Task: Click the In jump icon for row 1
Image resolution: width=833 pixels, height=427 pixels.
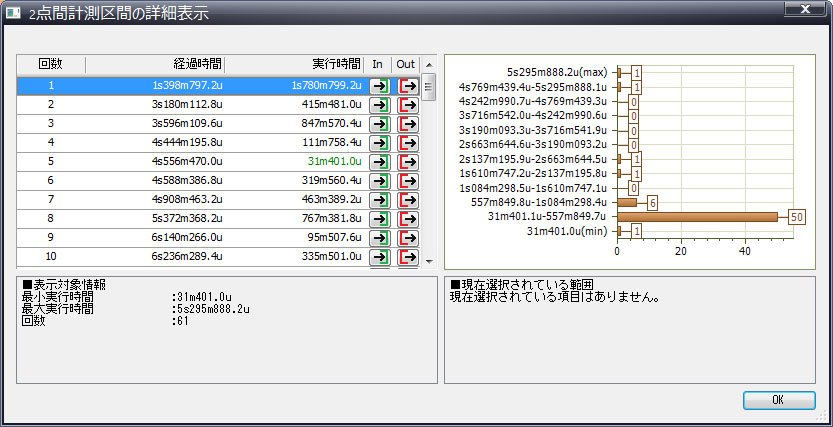Action: tap(380, 86)
